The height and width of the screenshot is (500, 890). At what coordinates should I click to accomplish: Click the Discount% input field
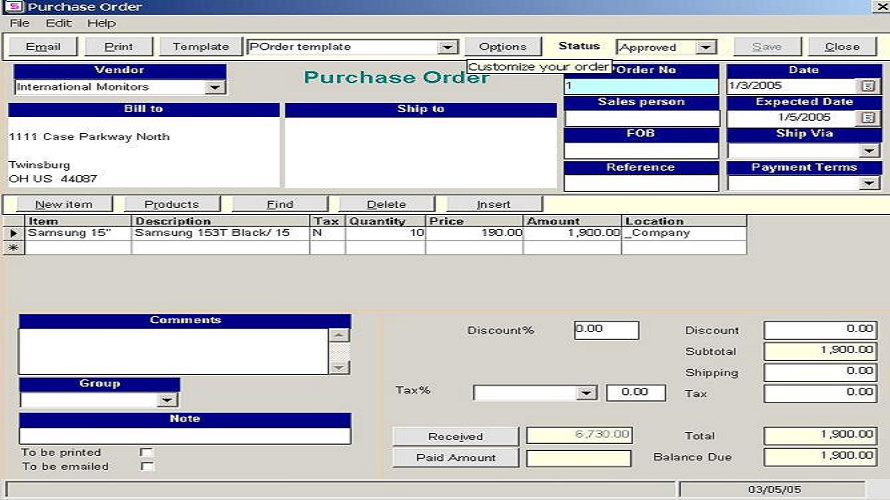click(x=606, y=330)
